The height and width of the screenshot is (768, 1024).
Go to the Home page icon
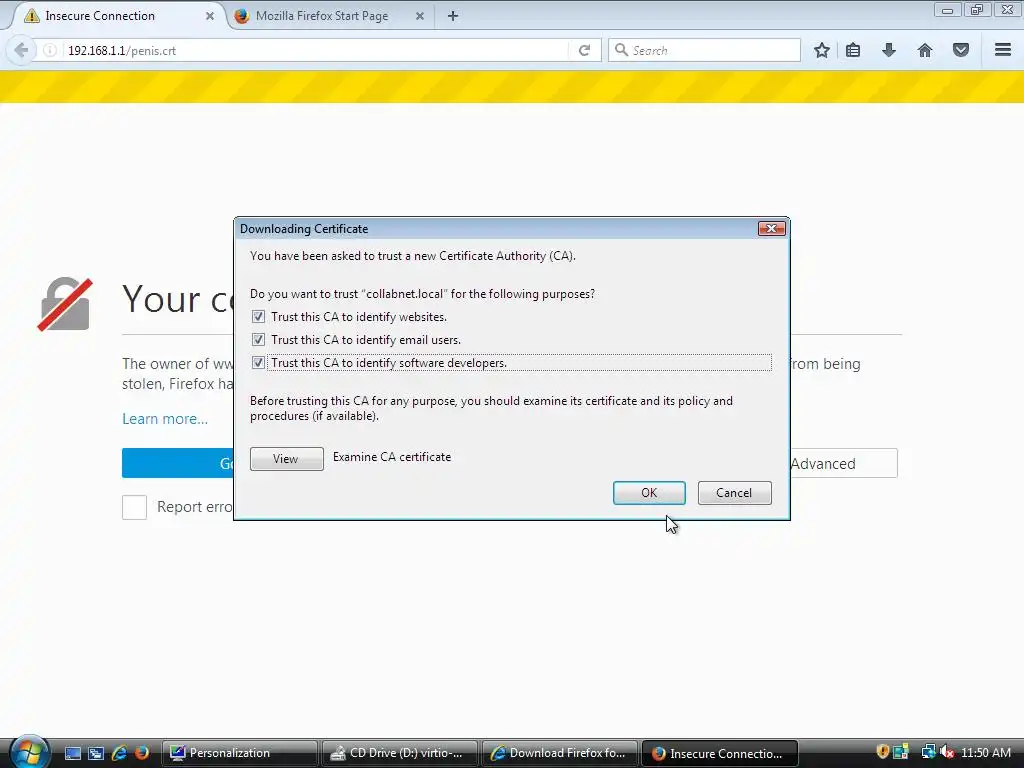pos(925,50)
